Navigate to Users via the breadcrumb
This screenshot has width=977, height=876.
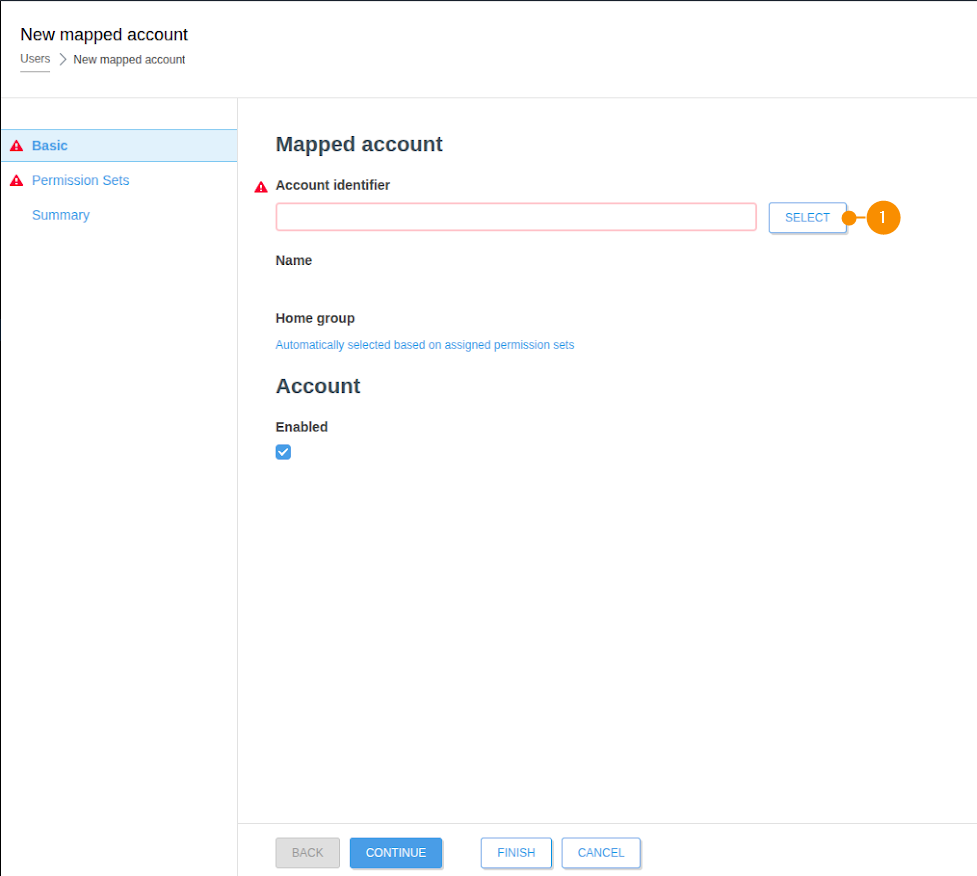35,59
